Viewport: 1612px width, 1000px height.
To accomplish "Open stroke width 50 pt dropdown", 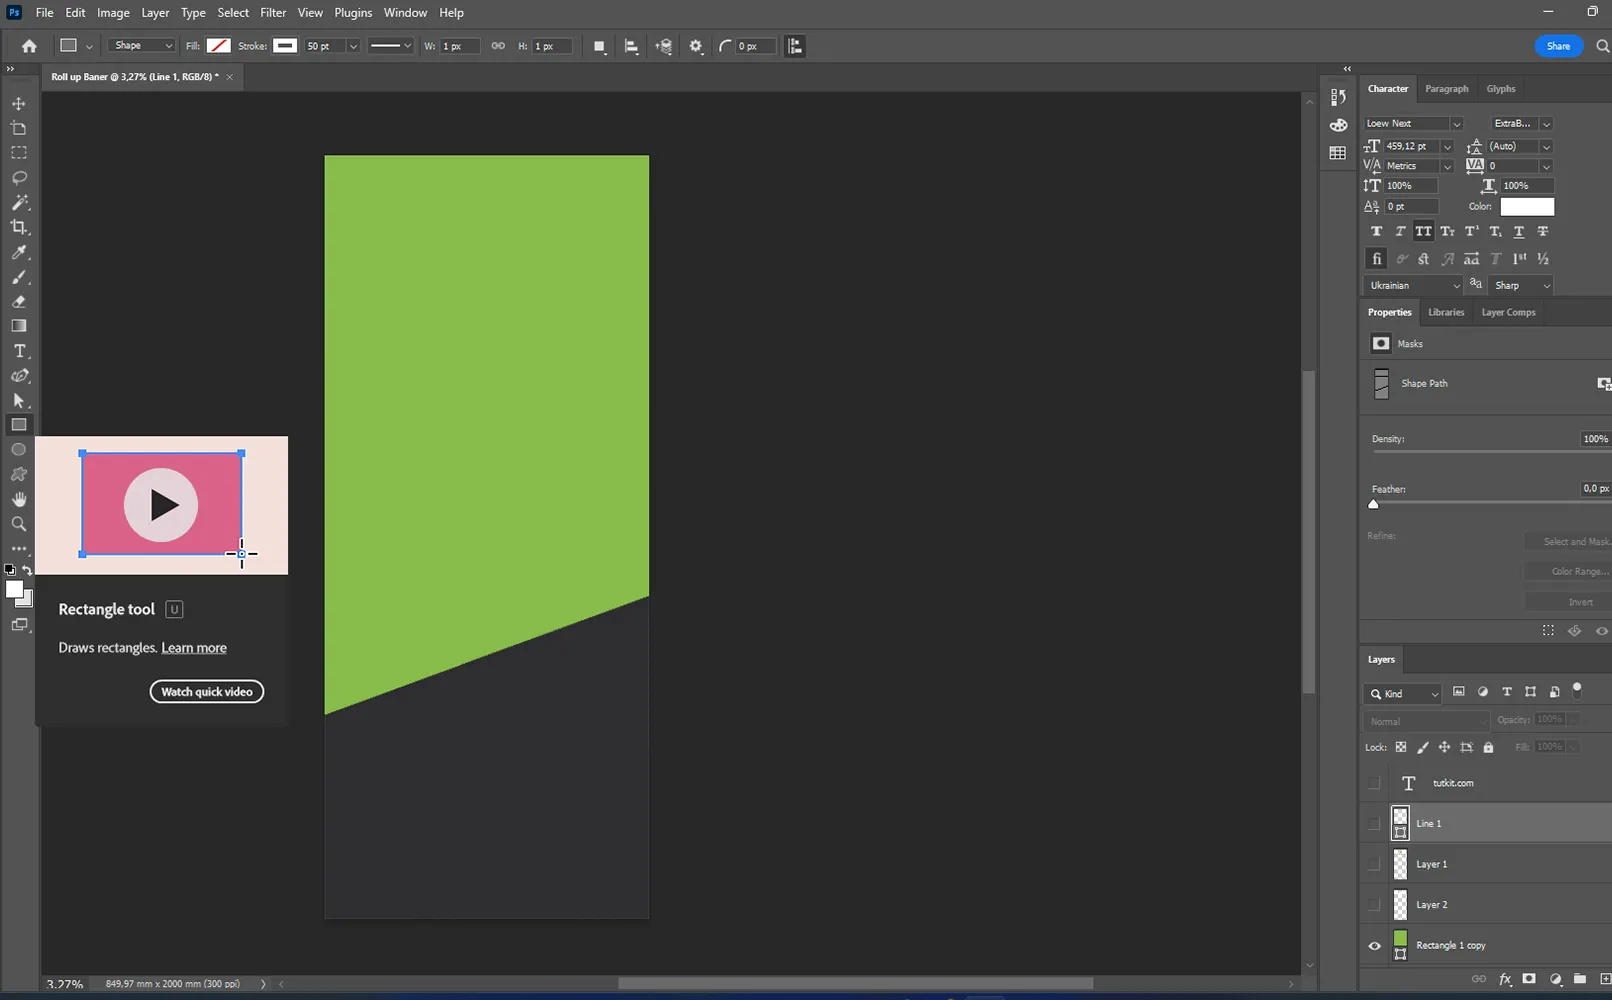I will click(353, 46).
